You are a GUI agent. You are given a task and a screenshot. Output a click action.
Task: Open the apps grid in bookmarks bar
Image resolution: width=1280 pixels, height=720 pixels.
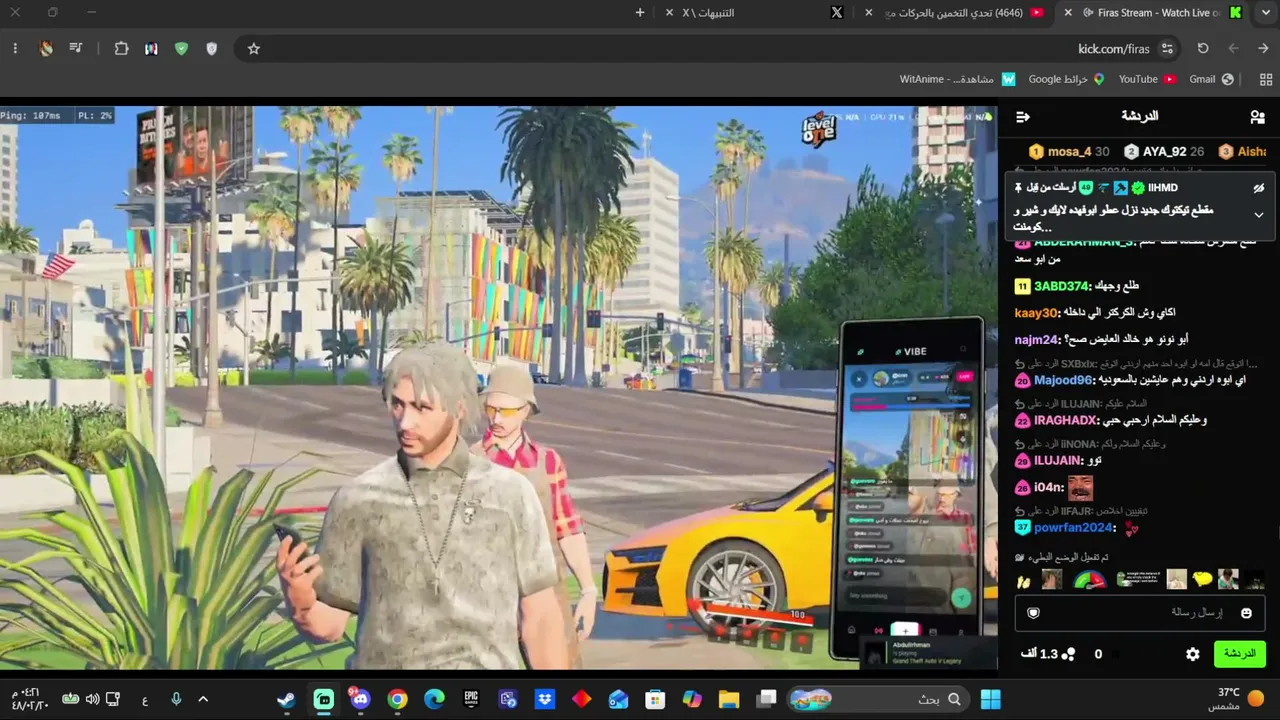tap(1266, 79)
